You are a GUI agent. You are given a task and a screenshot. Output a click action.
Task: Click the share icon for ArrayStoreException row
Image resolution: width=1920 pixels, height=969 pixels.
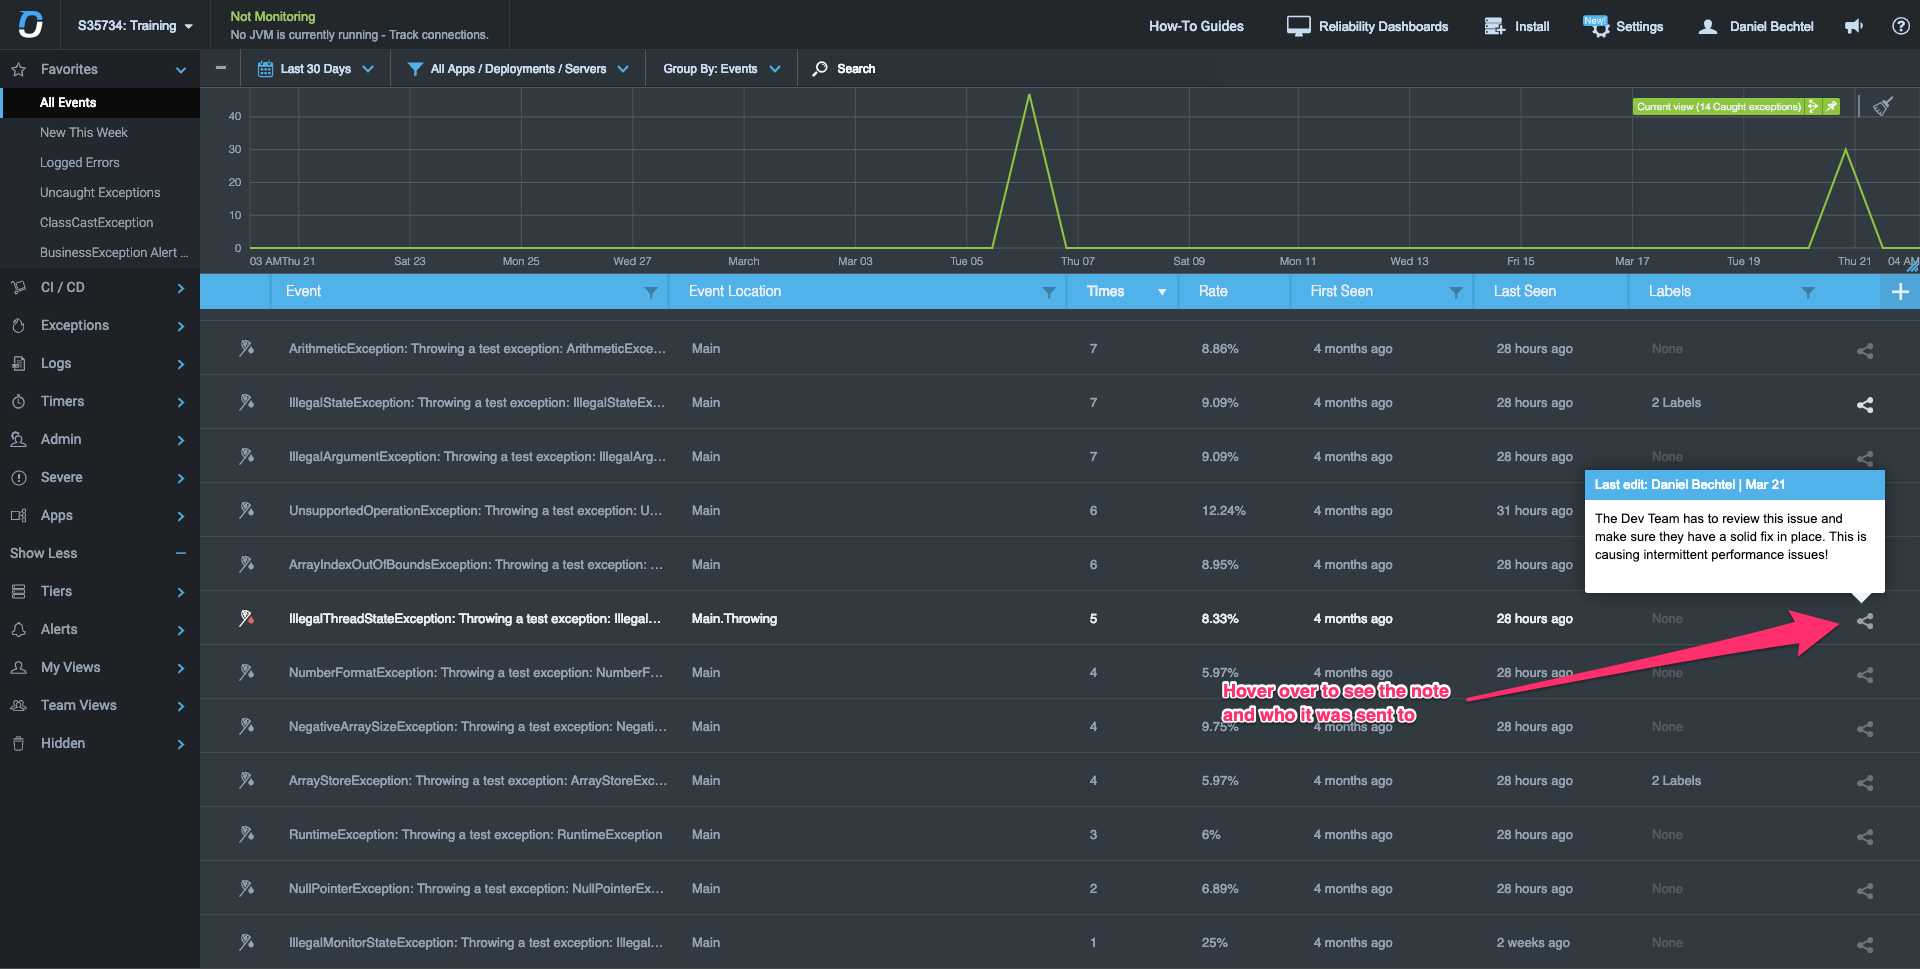(1865, 783)
